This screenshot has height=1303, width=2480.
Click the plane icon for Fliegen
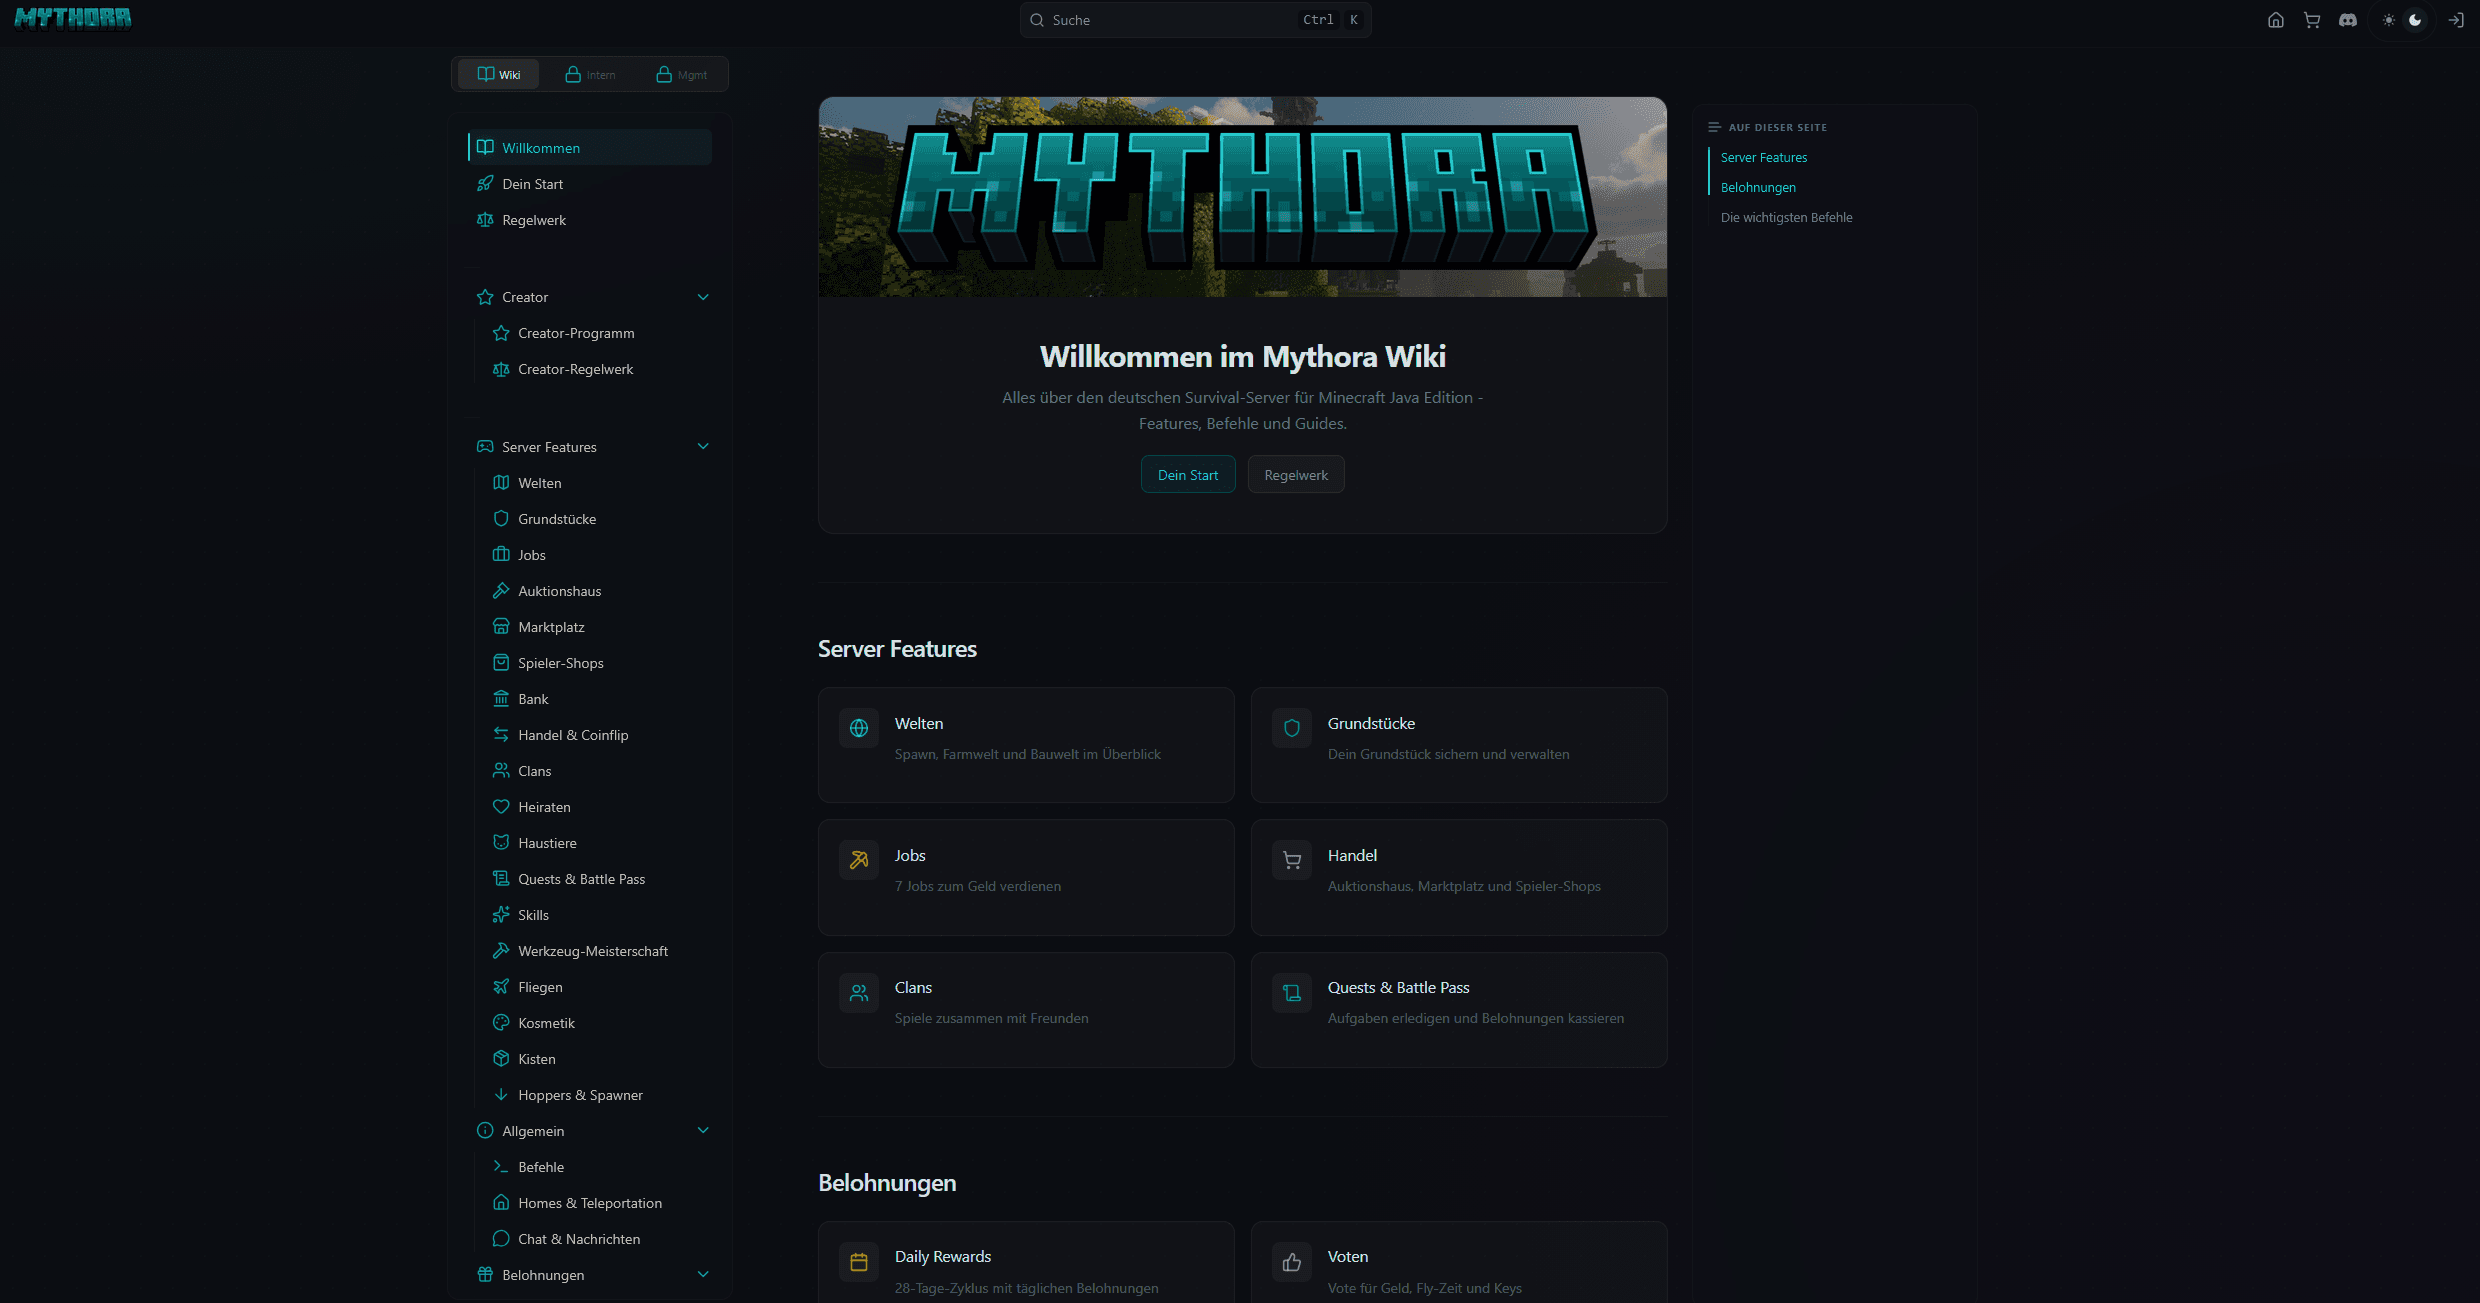pyautogui.click(x=501, y=986)
